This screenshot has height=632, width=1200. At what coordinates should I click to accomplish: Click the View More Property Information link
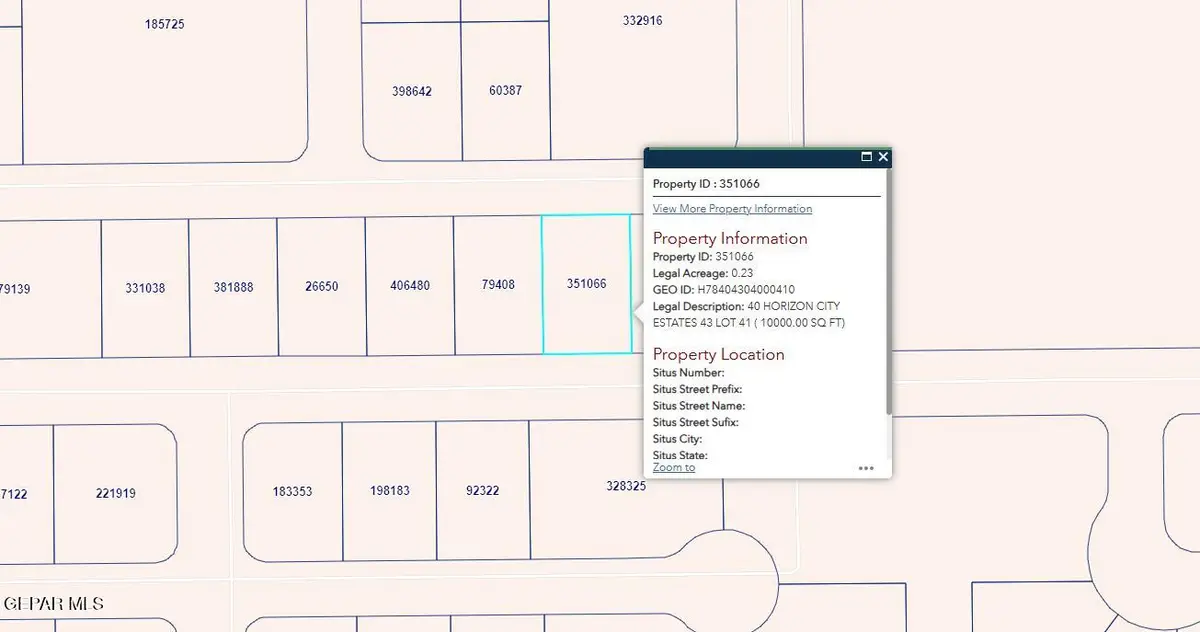(x=732, y=209)
